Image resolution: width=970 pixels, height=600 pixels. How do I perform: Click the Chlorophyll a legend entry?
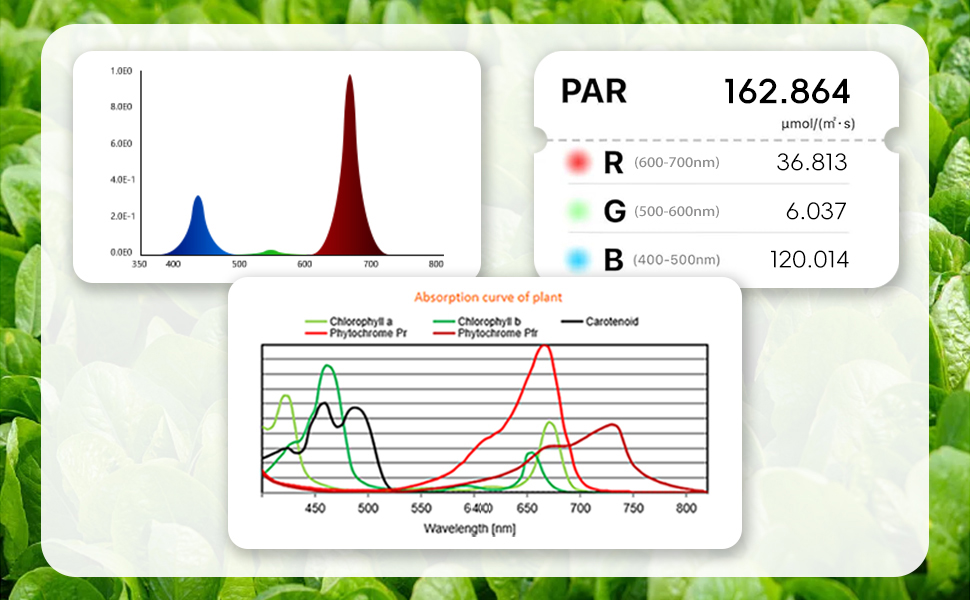pyautogui.click(x=349, y=322)
